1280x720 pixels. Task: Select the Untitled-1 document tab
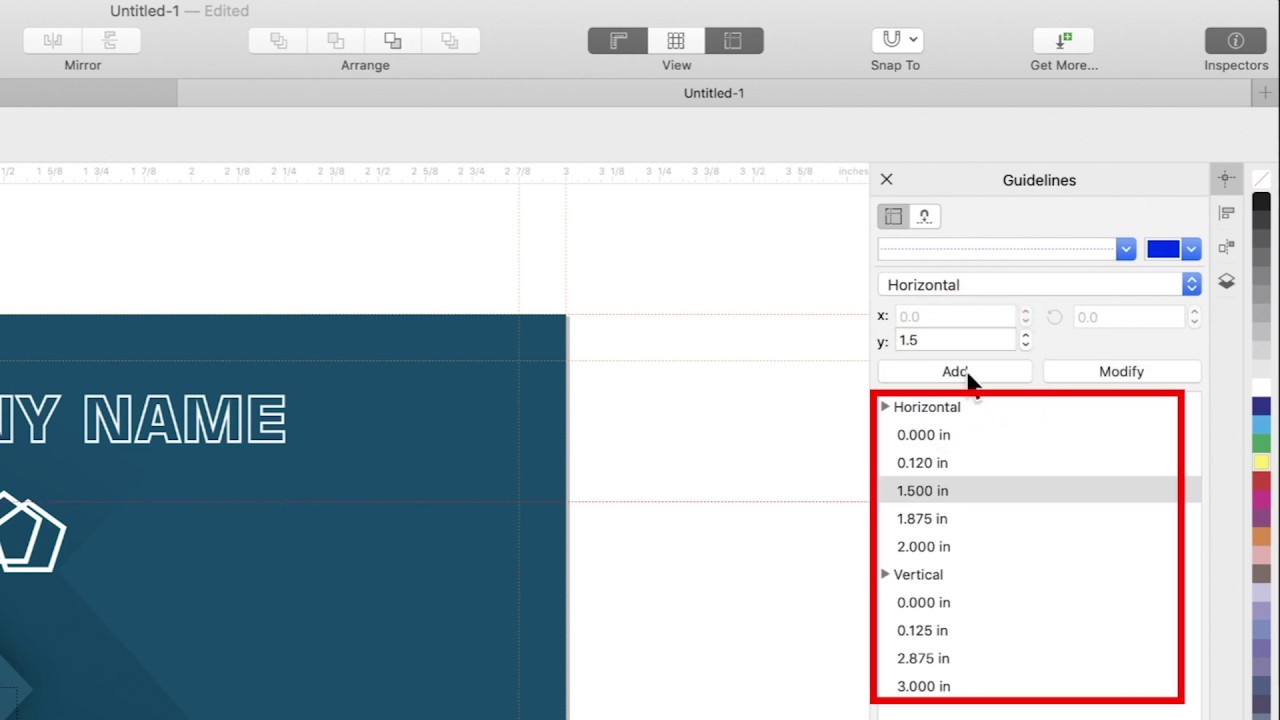(x=714, y=93)
